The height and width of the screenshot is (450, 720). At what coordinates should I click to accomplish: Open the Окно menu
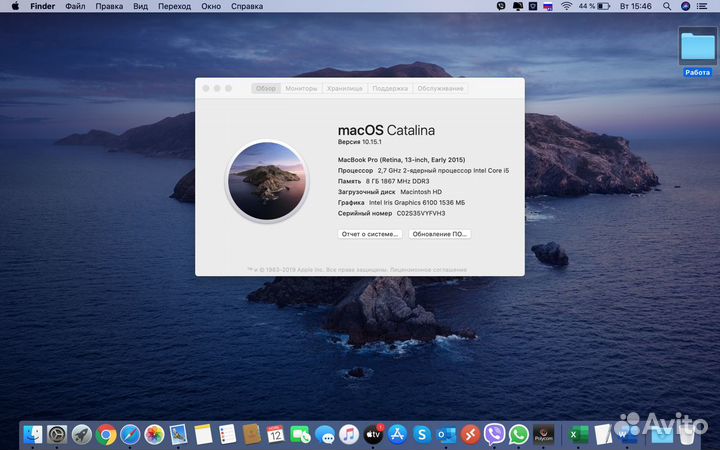211,6
